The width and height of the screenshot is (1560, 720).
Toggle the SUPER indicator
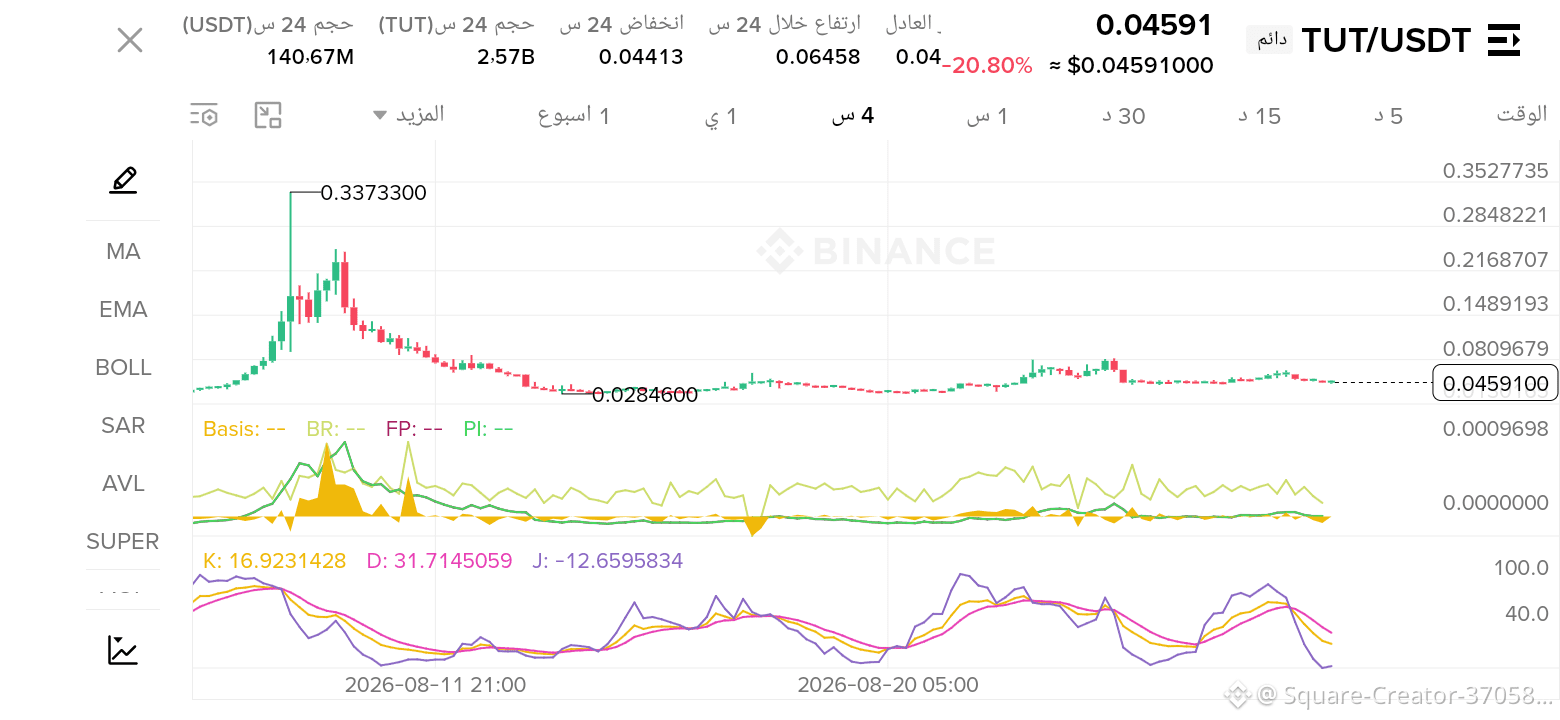[123, 541]
